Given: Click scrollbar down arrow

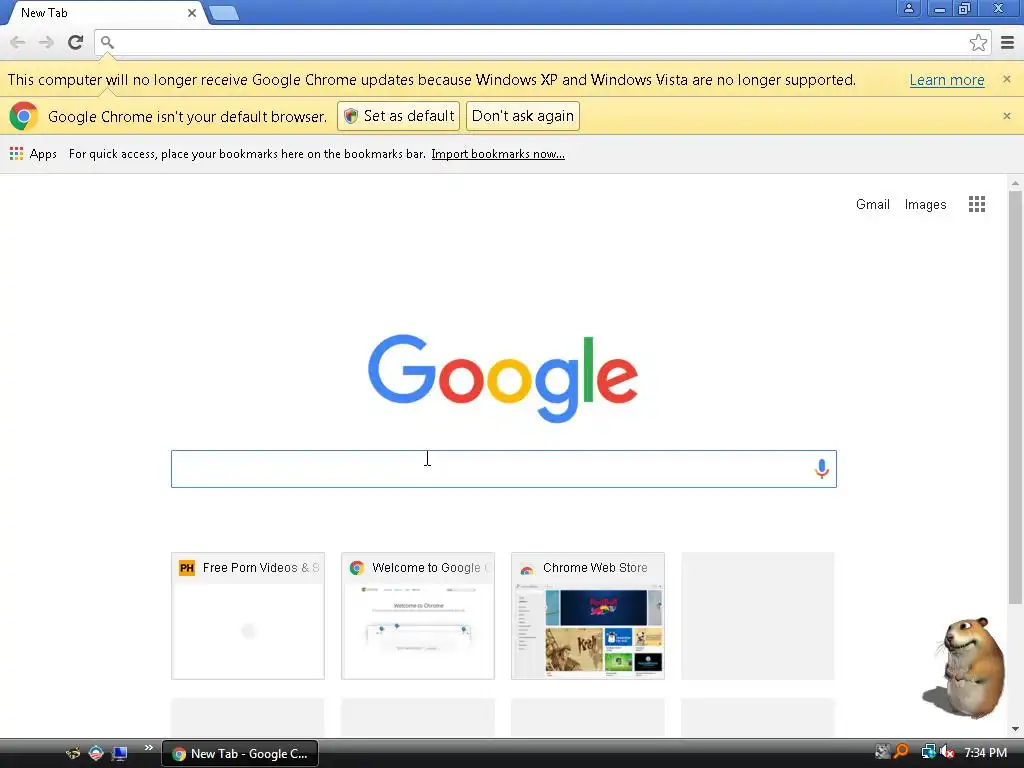Looking at the screenshot, I should tap(1014, 729).
